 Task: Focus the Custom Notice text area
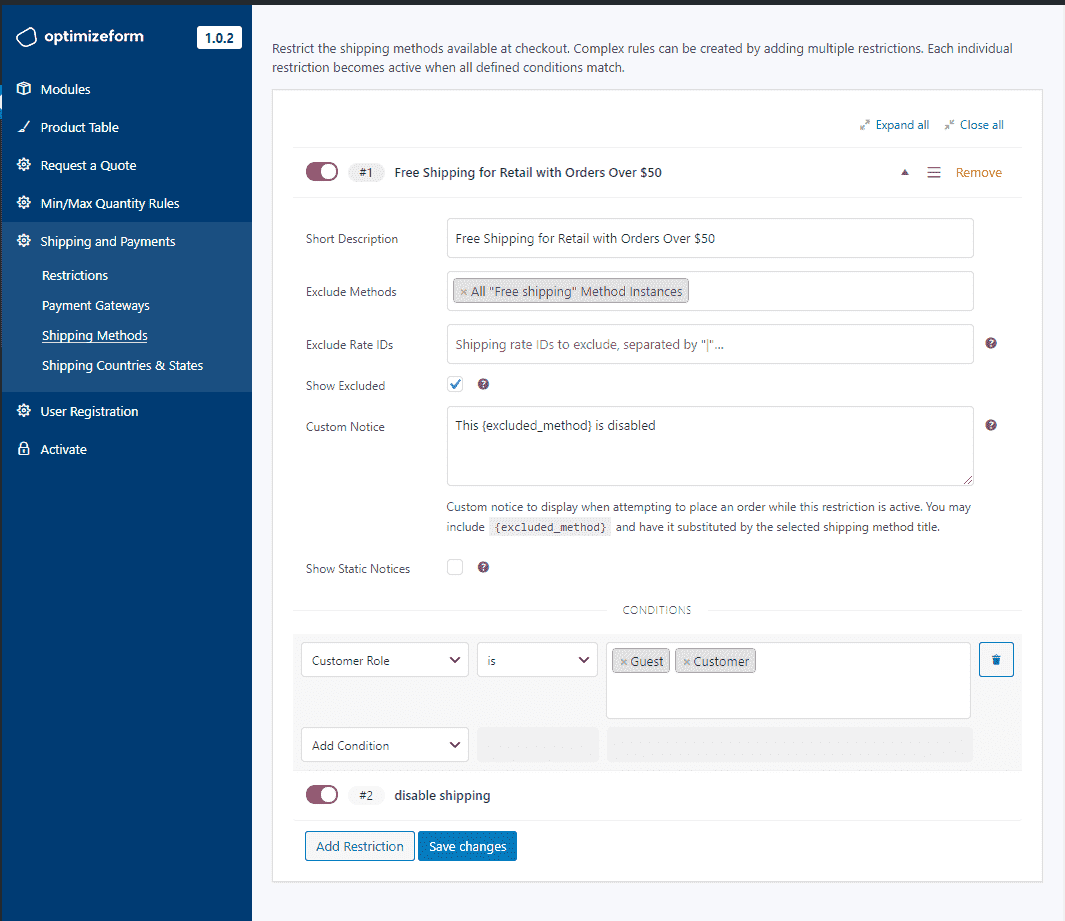click(x=710, y=446)
